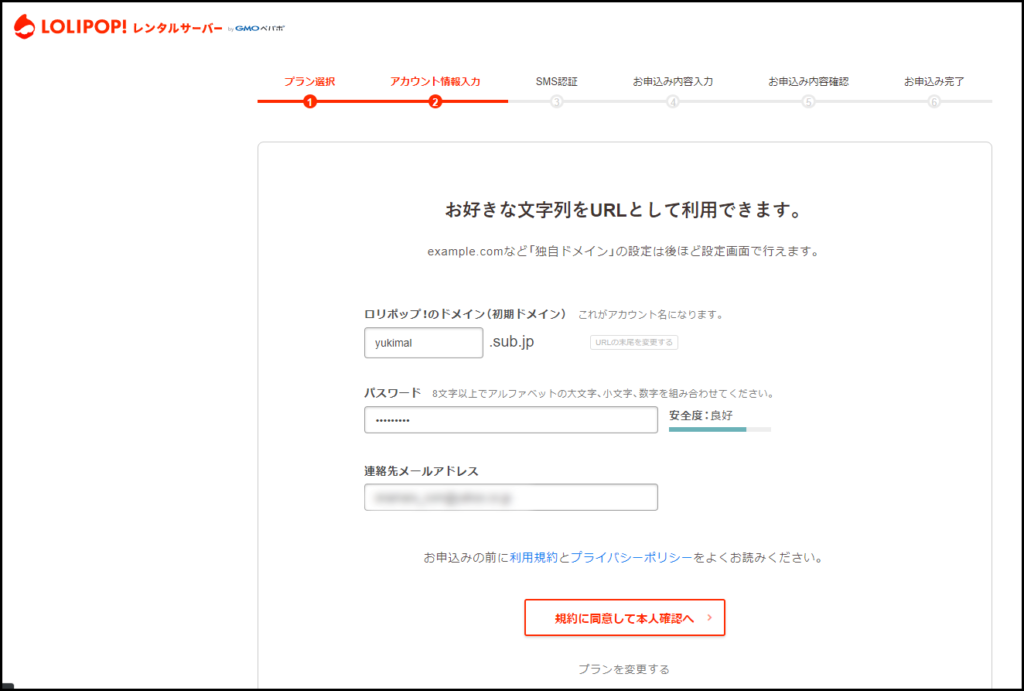This screenshot has width=1024, height=691.
Task: Click the LOLIPOP! logo icon
Action: pos(24,28)
